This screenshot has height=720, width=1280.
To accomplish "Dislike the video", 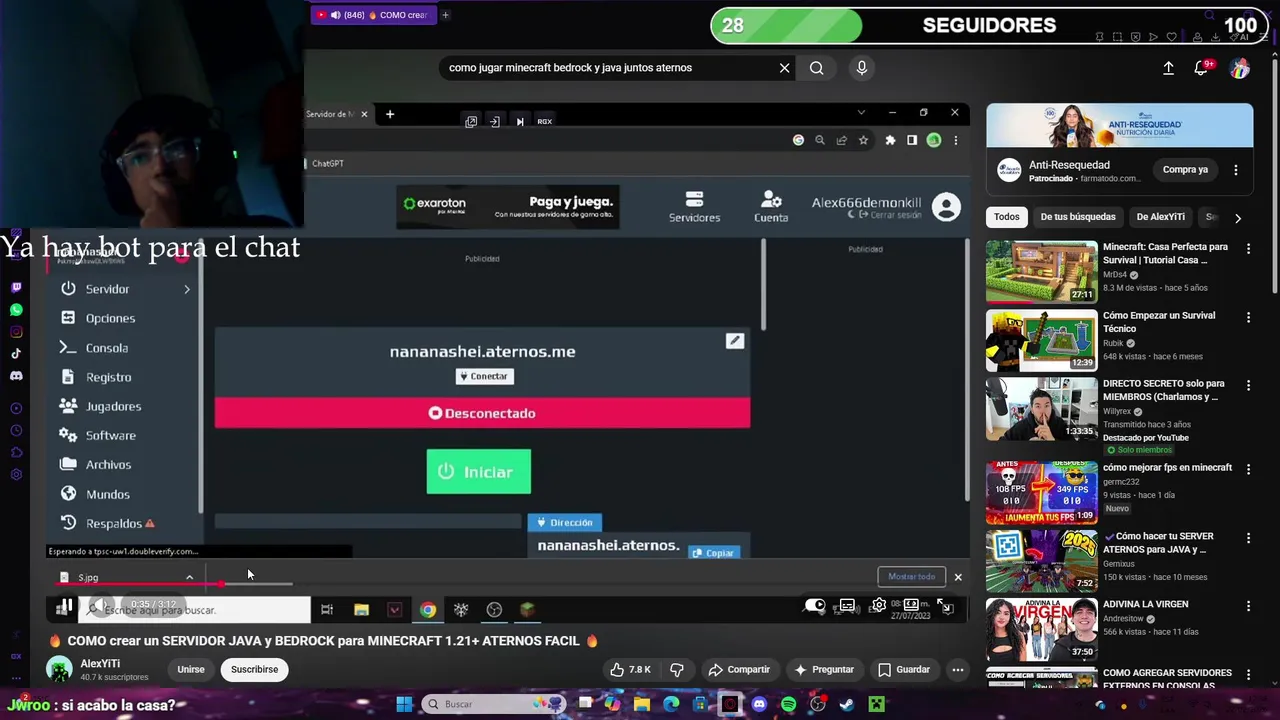I will click(677, 670).
